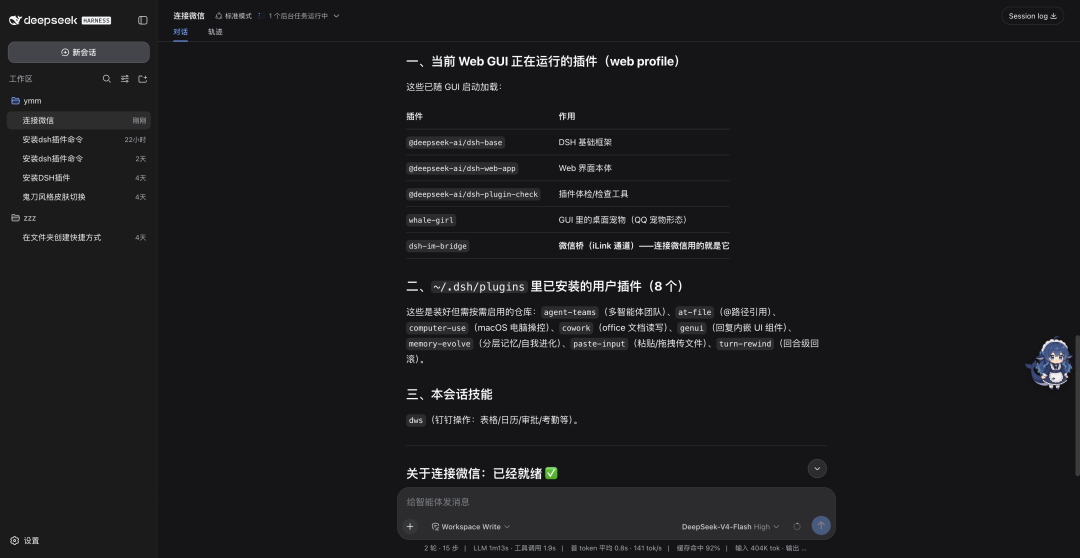Click the computer-use code tag
1080x558 pixels.
click(x=437, y=328)
